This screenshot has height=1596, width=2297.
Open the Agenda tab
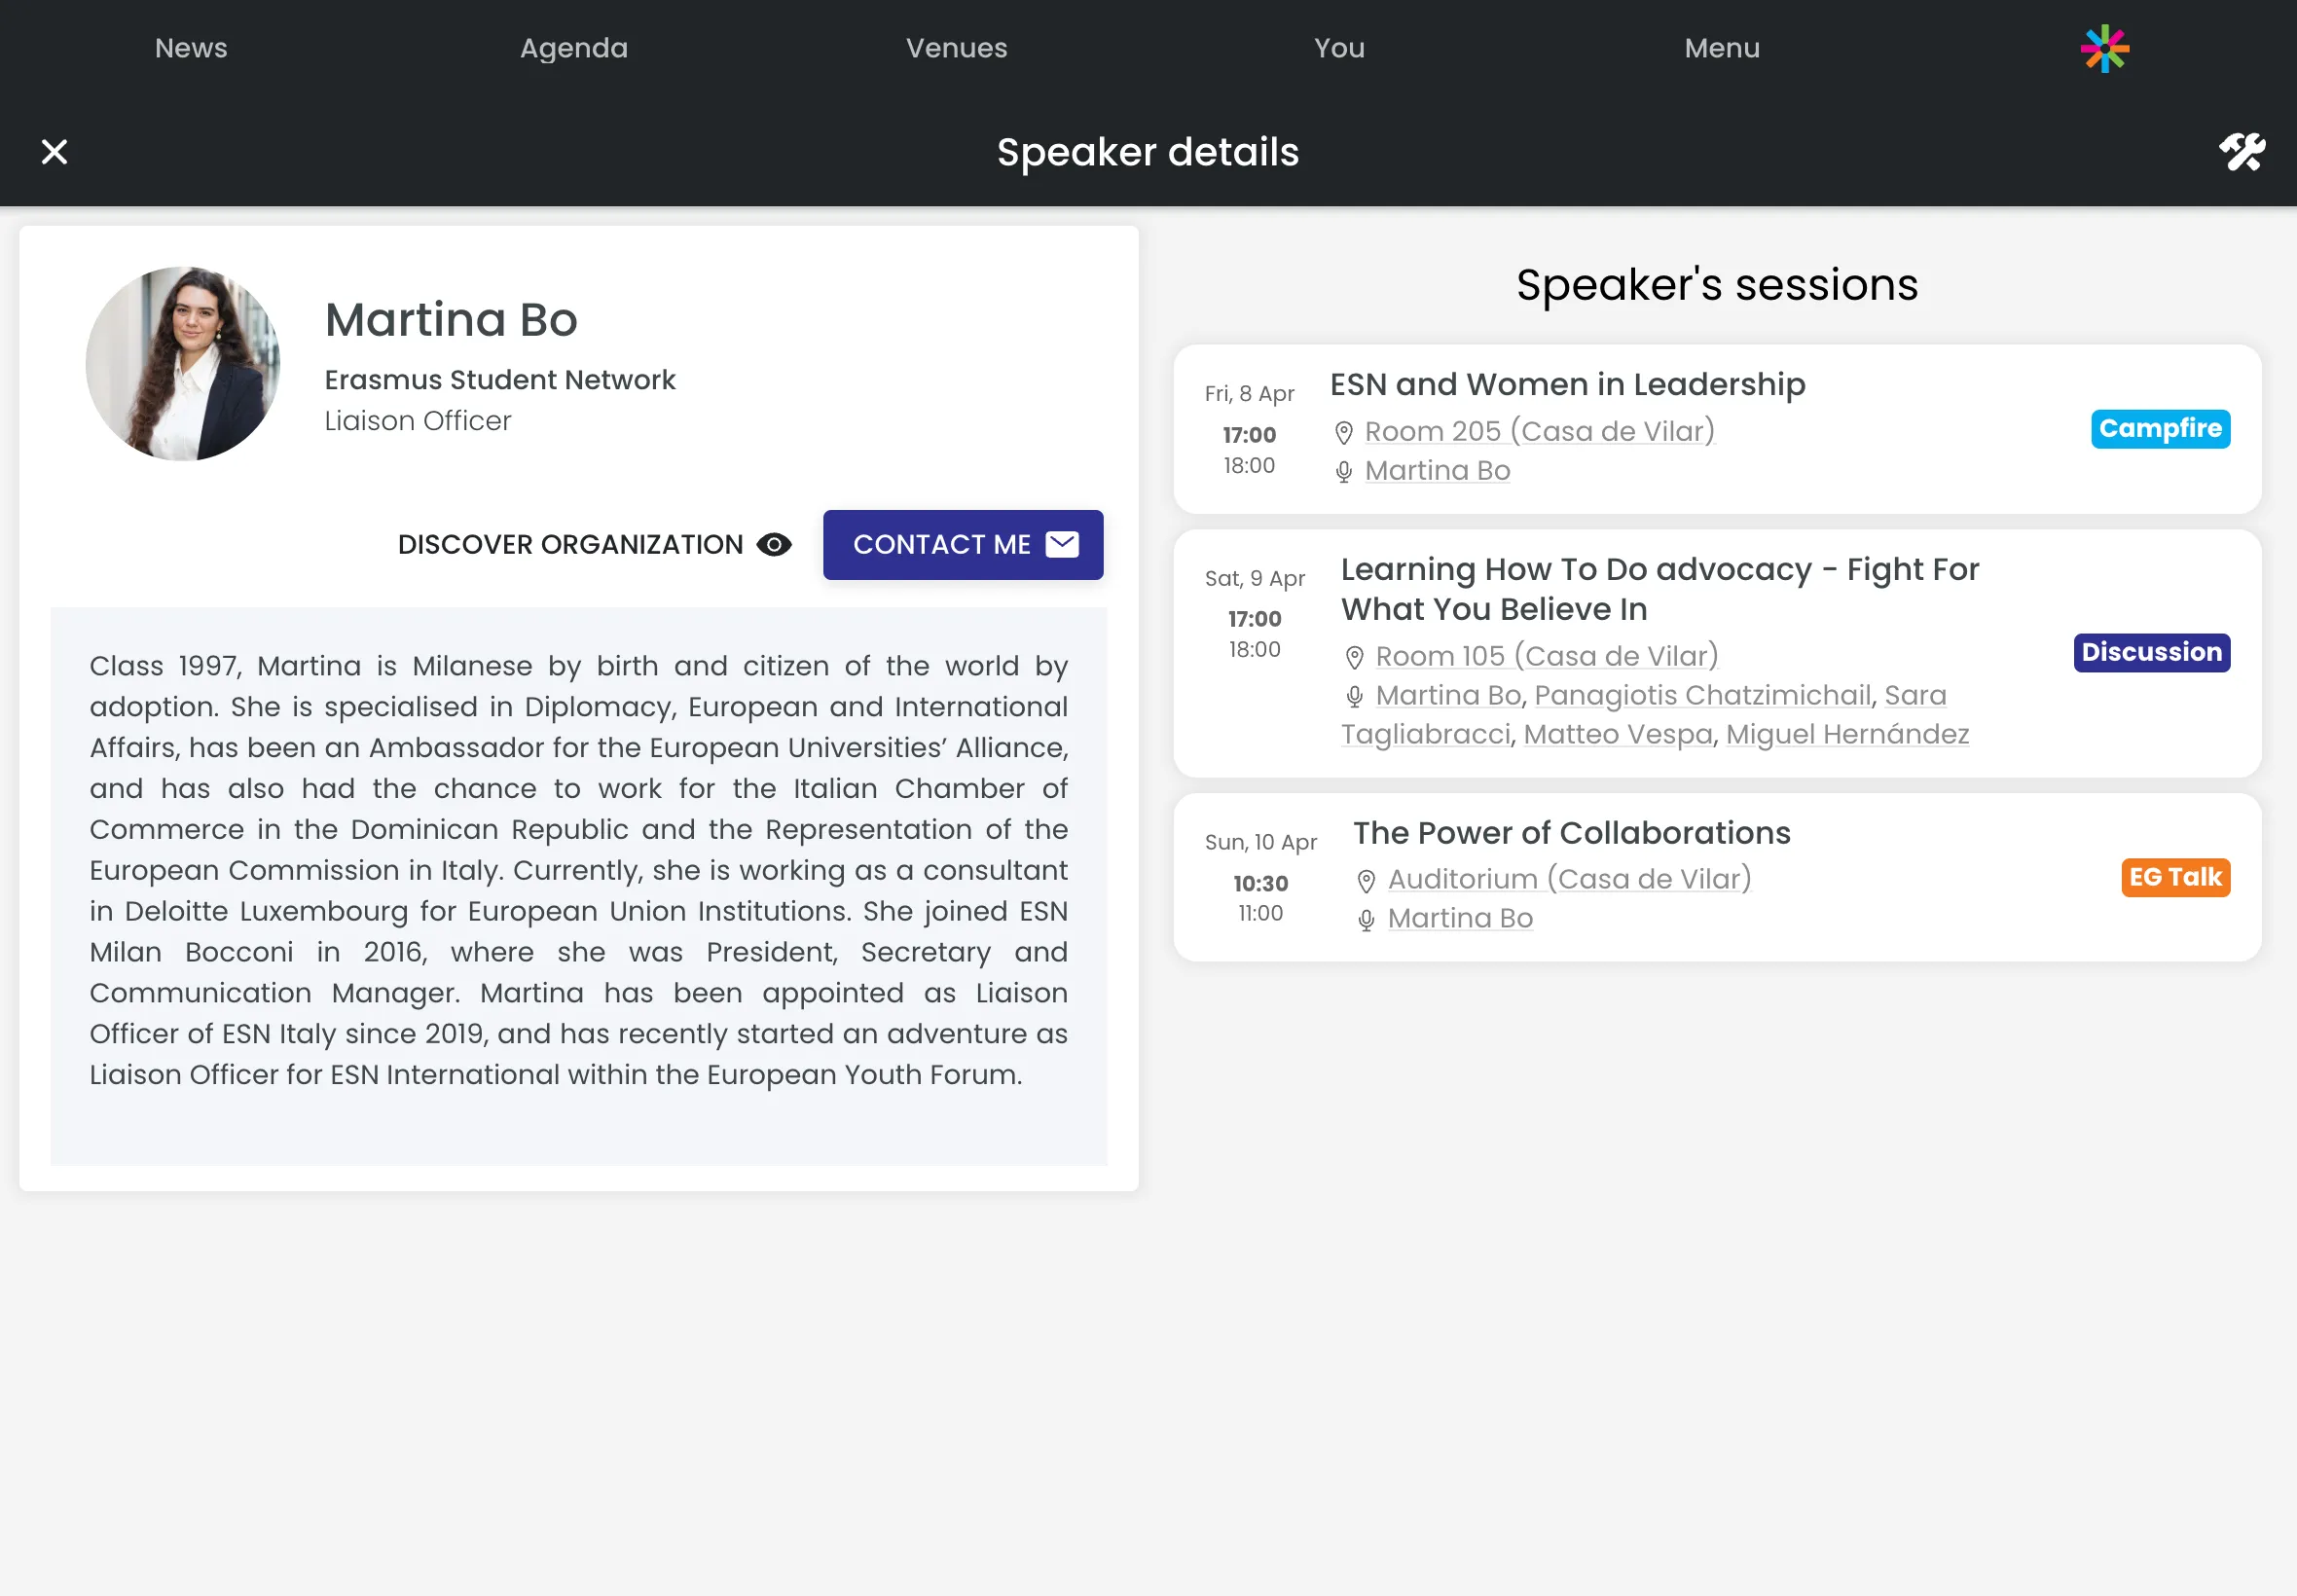pos(574,48)
